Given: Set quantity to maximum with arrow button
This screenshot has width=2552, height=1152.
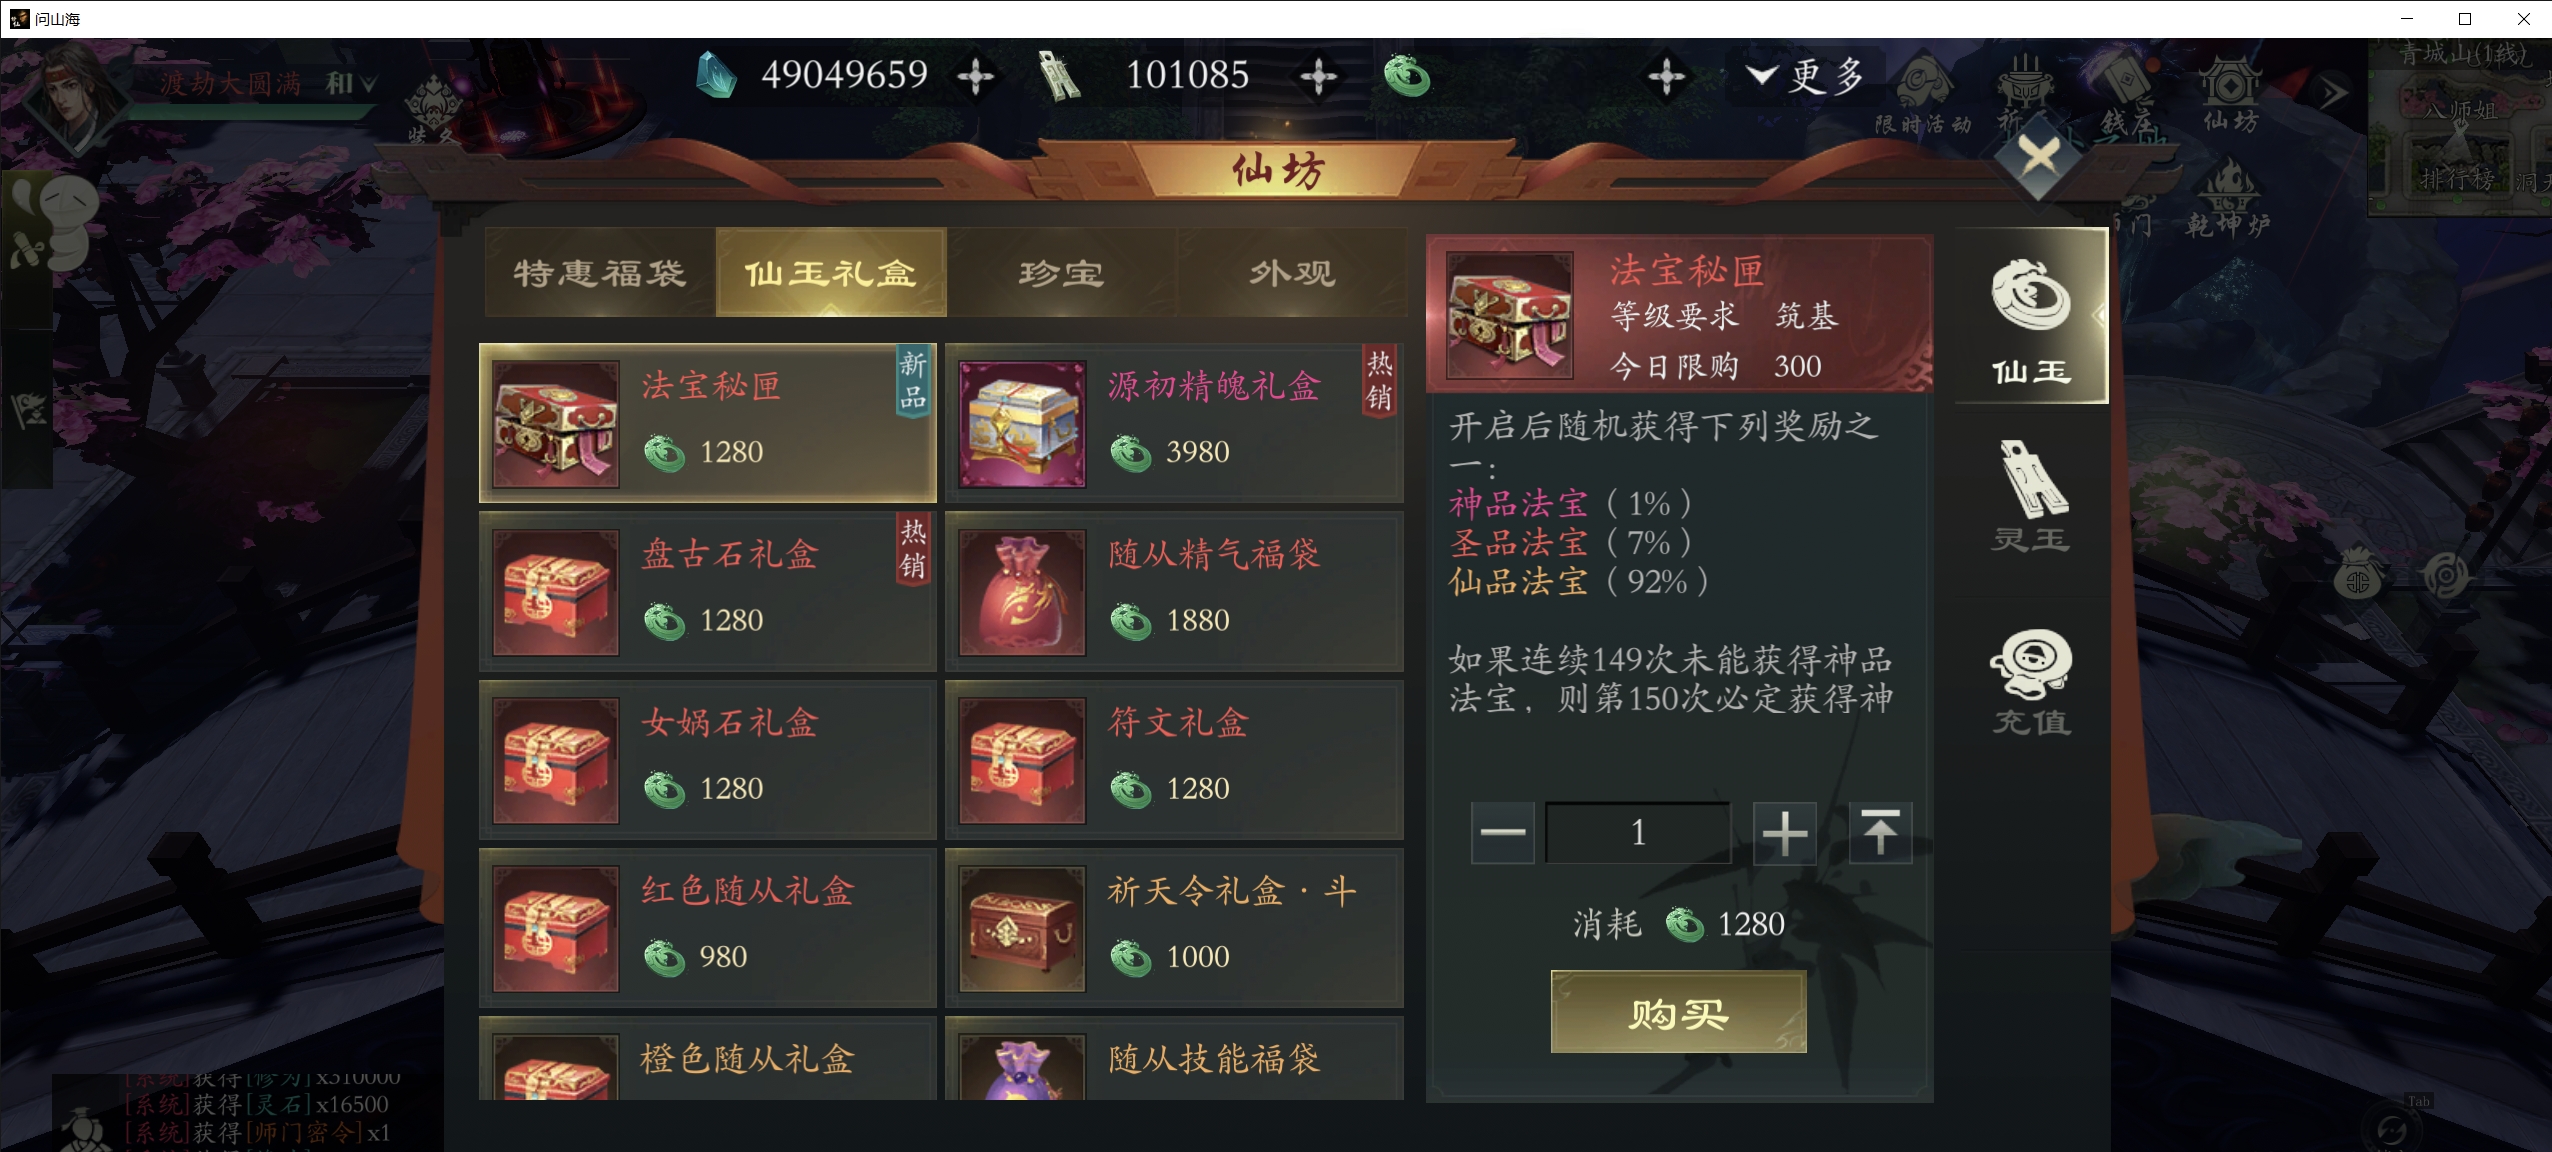Looking at the screenshot, I should [1880, 833].
